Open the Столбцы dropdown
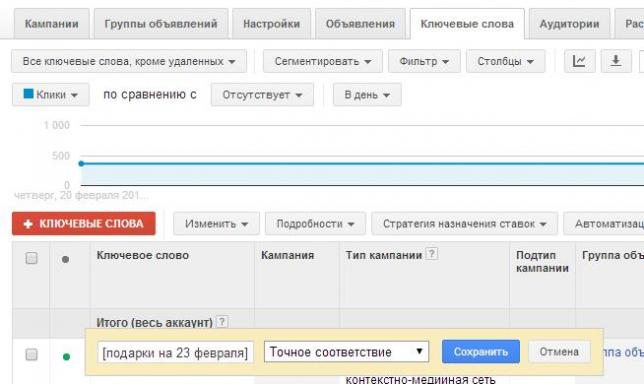 click(x=506, y=62)
